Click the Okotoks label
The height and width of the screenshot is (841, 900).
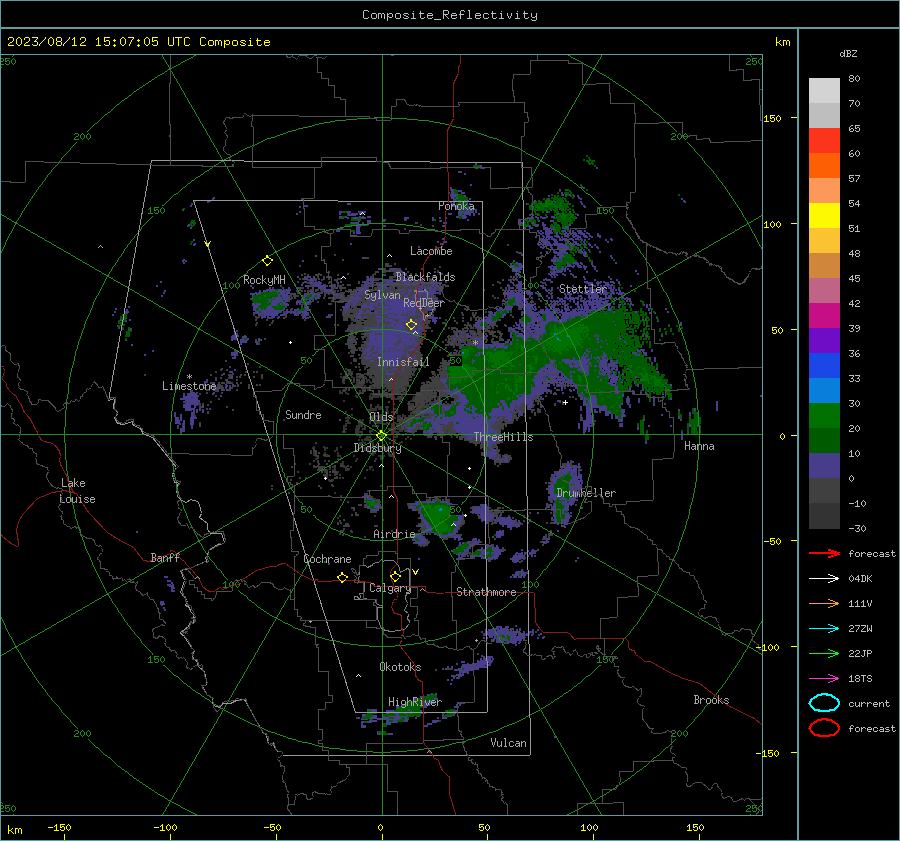click(x=400, y=667)
